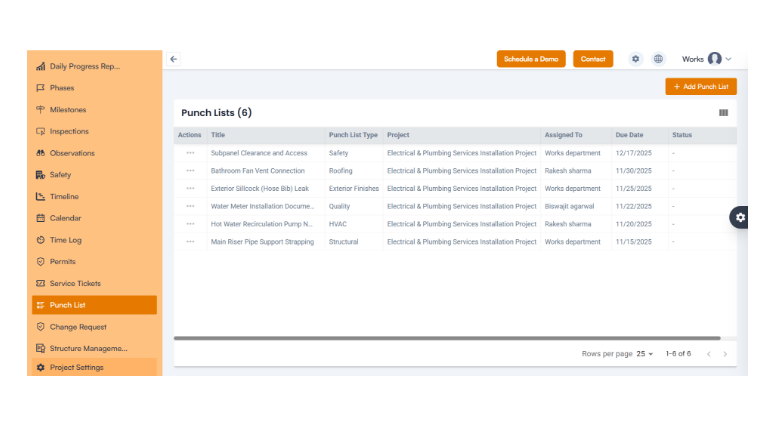Click the back arrow icon in header
The width and height of the screenshot is (775, 436).
[173, 59]
